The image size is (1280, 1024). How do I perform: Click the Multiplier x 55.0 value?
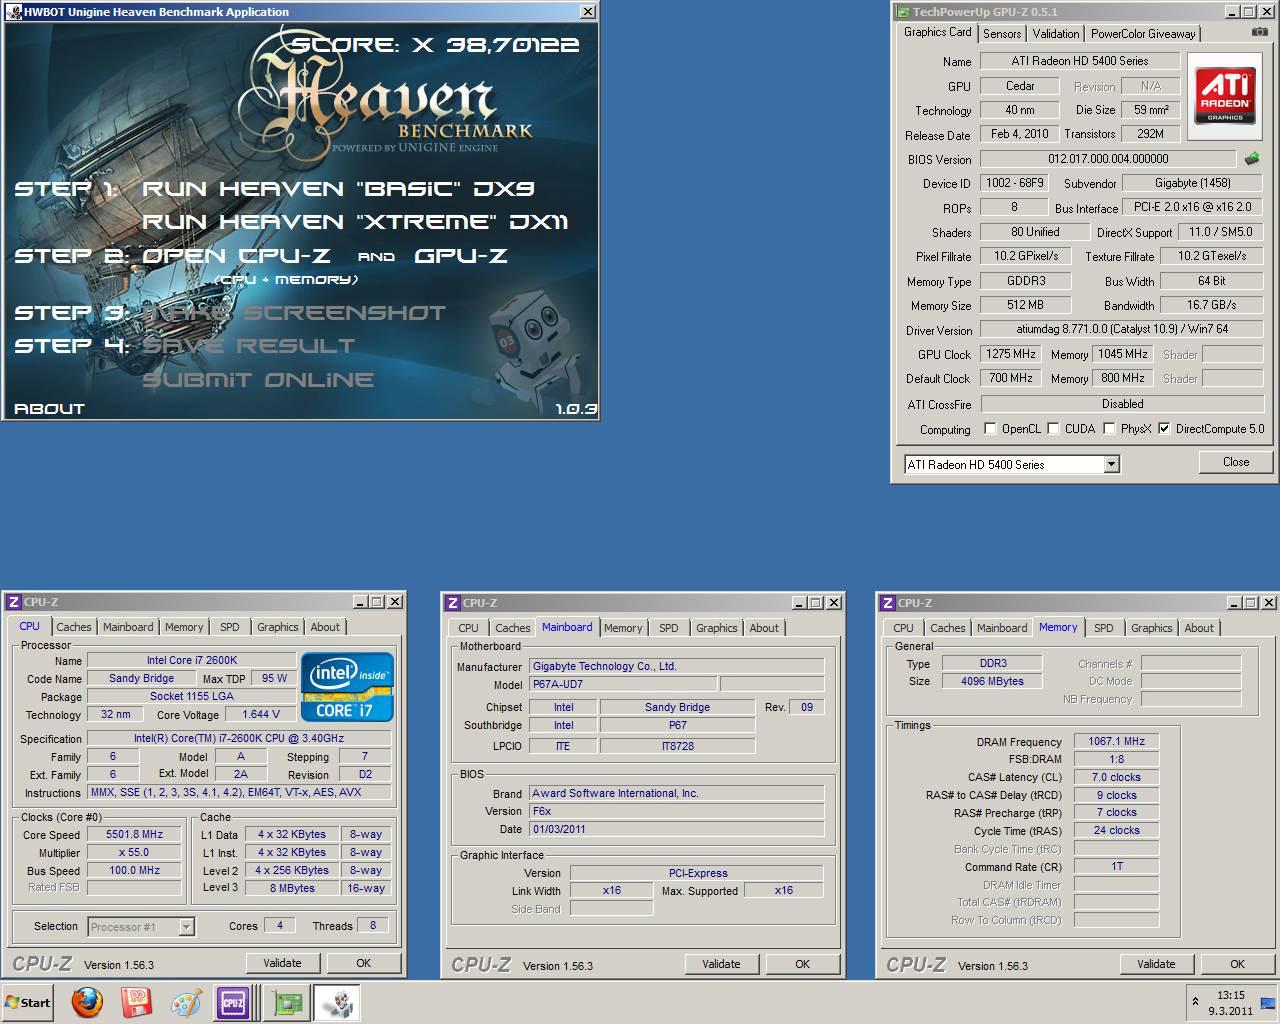point(134,852)
